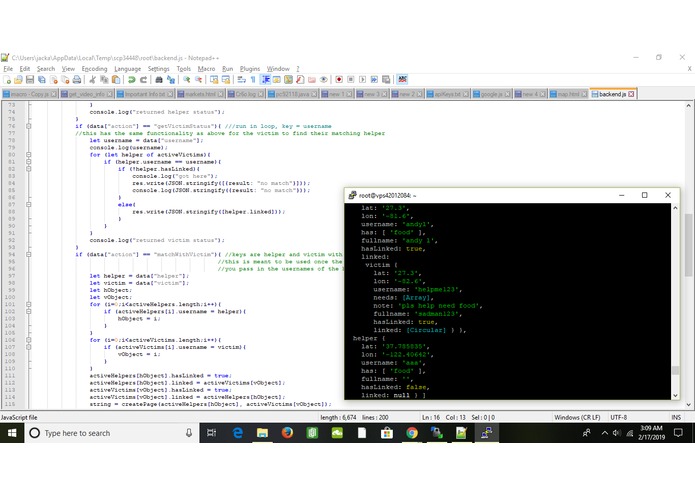Zoom in using magnifier plus icon
This screenshot has height=494, width=695.
[187, 80]
